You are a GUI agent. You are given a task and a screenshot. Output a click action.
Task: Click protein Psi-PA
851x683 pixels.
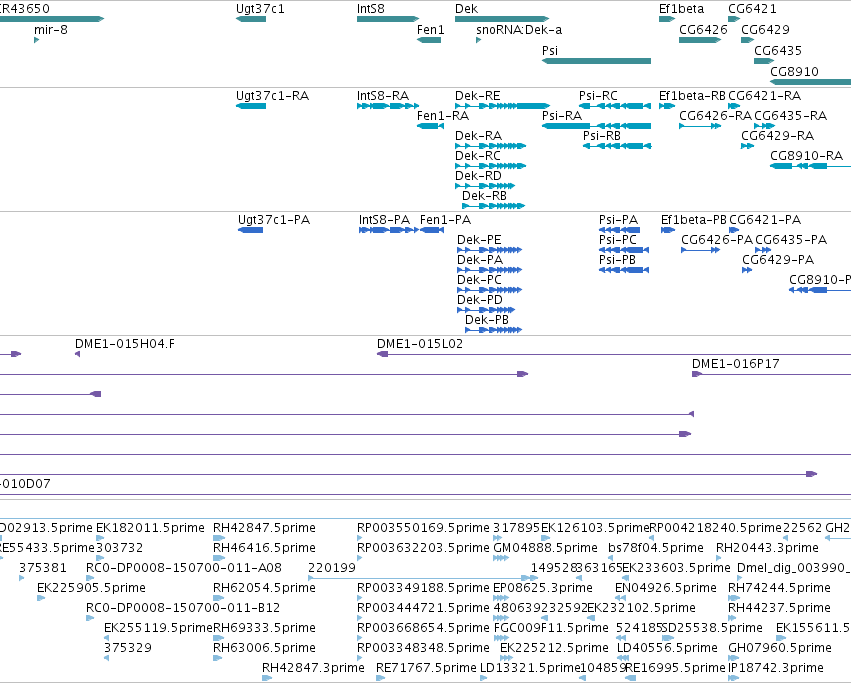618,220
